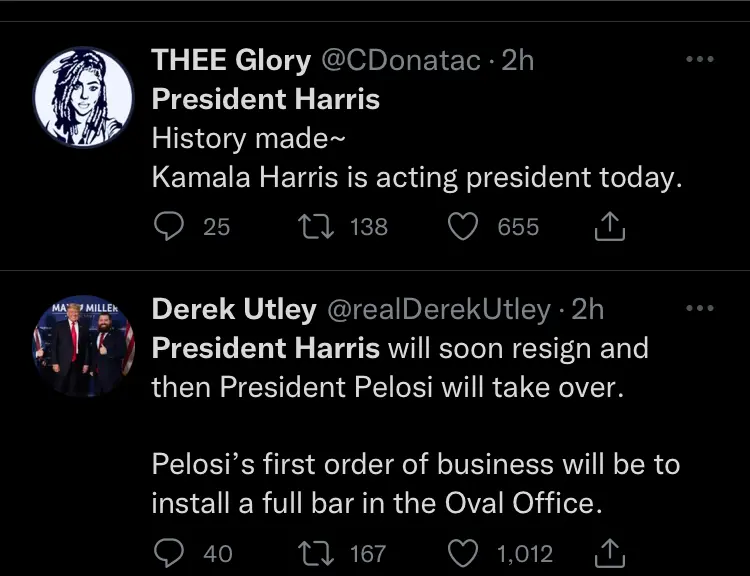The height and width of the screenshot is (576, 750).
Task: Visit Derek Utley's profile via display name
Action: (x=233, y=310)
